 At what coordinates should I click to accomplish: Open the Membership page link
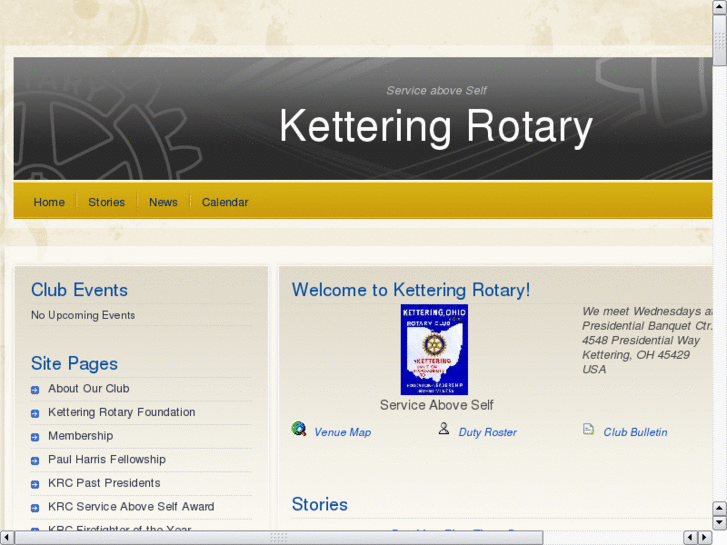tap(81, 436)
